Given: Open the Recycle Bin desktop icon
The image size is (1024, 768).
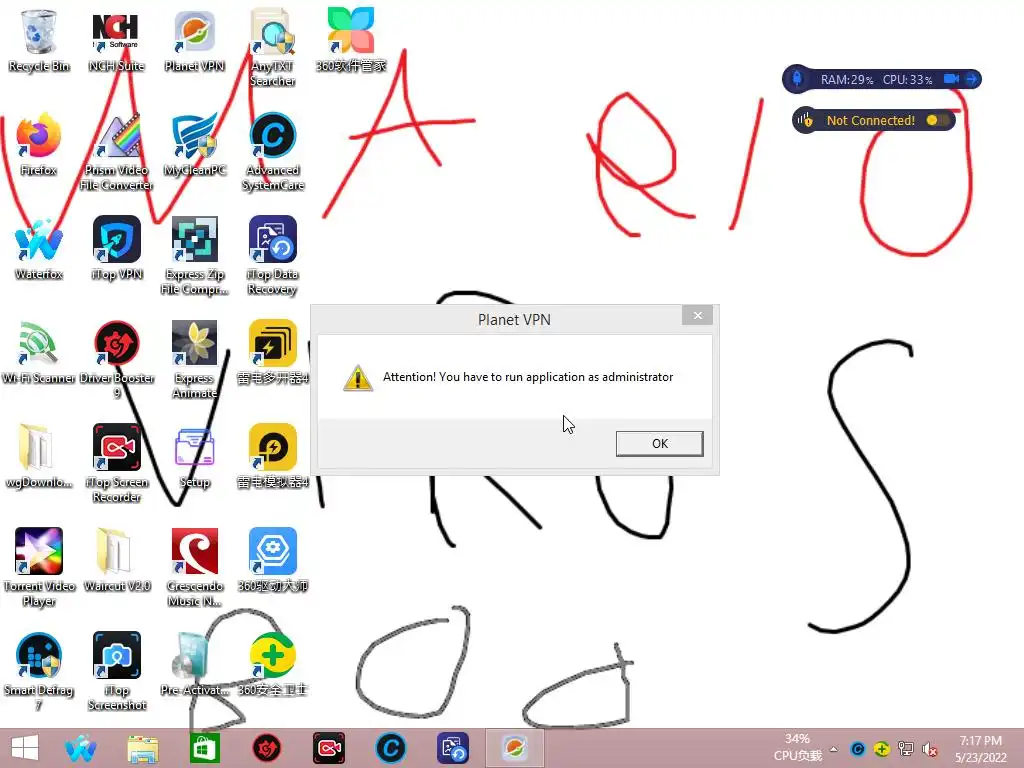Looking at the screenshot, I should tap(39, 40).
